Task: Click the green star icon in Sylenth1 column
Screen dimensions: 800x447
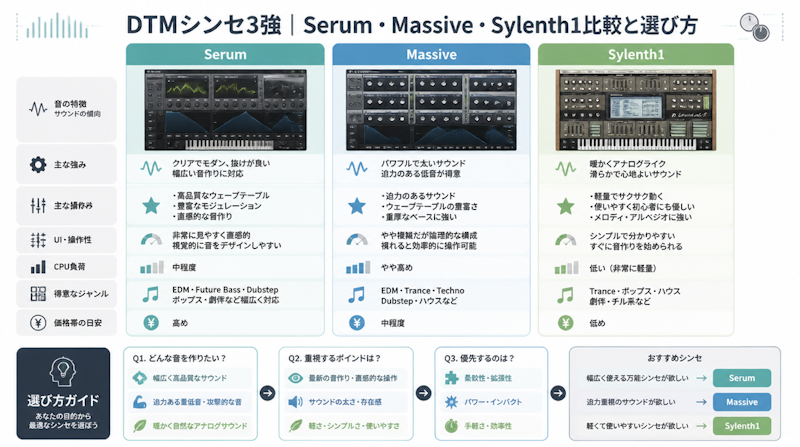Action: [565, 206]
